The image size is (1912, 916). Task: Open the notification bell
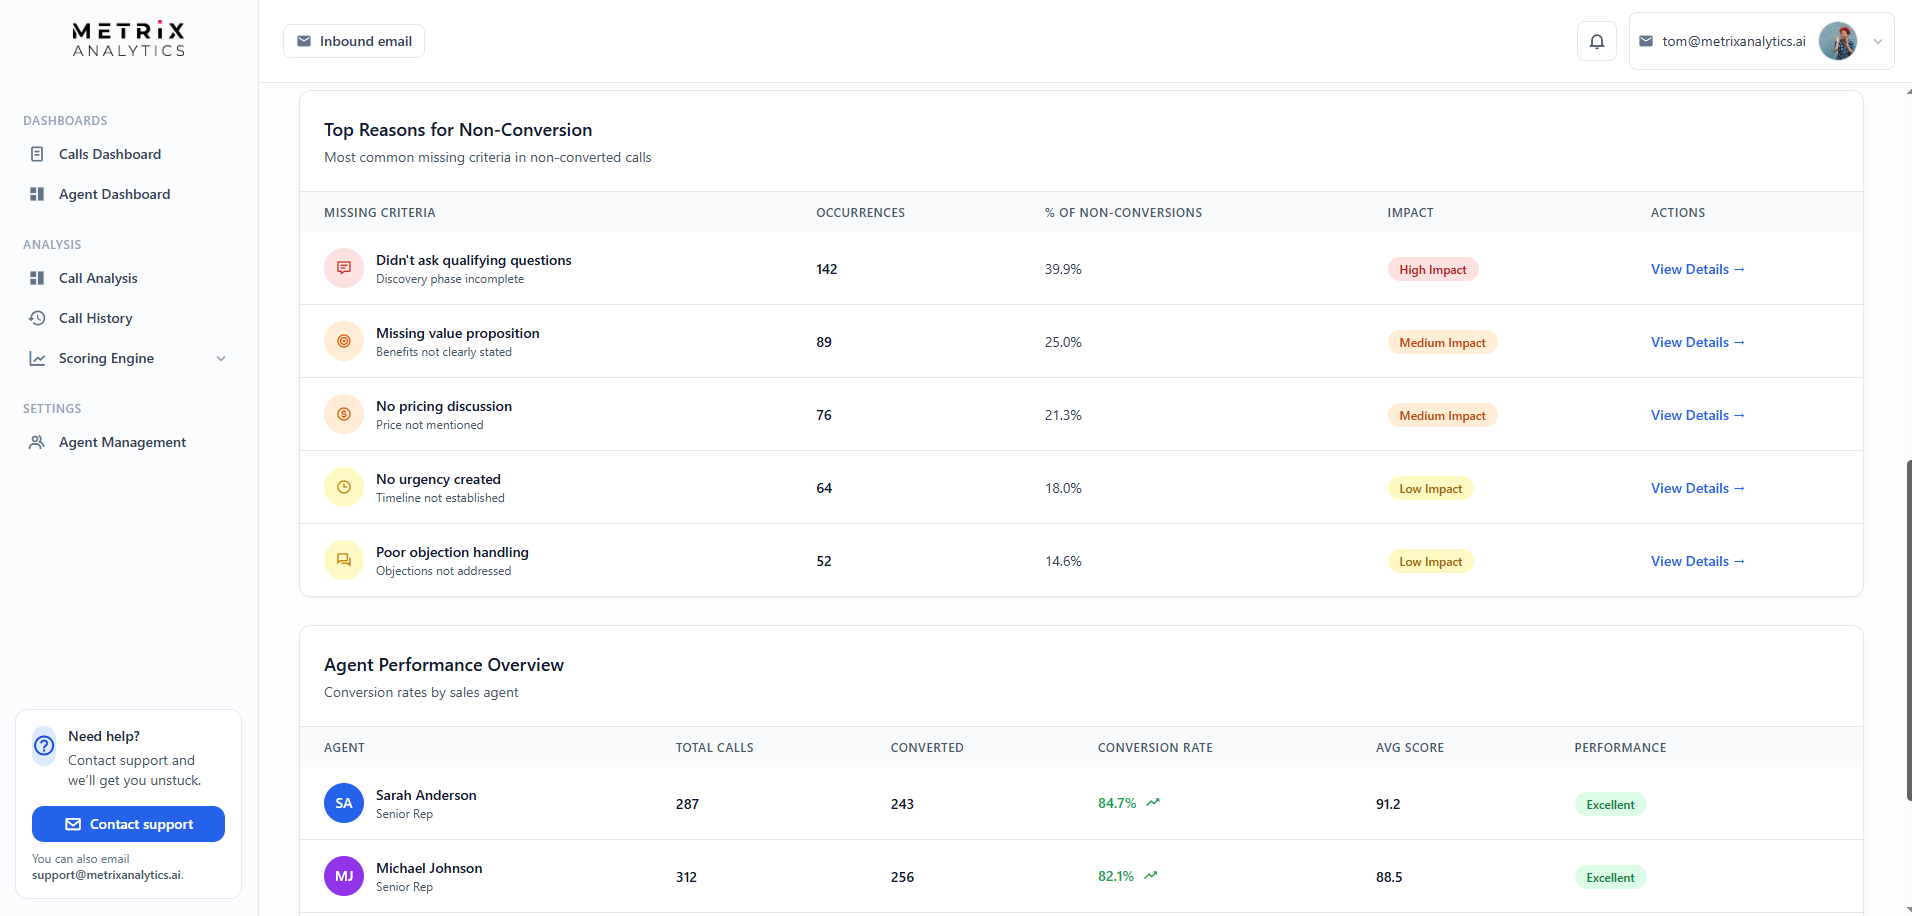pyautogui.click(x=1596, y=41)
